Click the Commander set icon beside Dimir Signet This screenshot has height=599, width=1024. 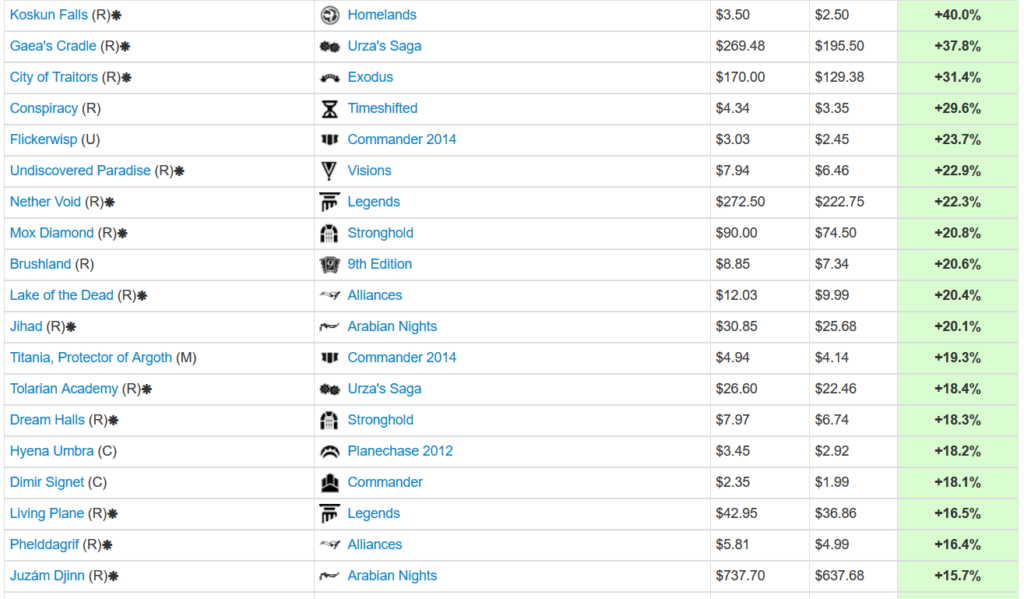(x=330, y=483)
